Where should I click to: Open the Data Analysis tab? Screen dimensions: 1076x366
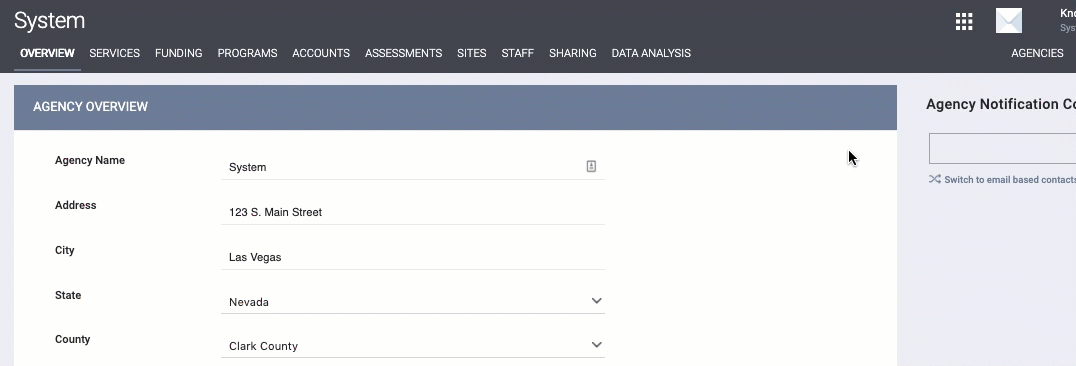point(651,53)
